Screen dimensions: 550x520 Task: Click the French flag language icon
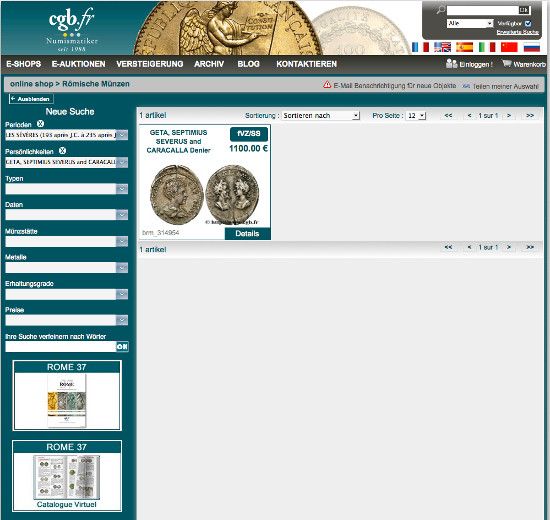420,47
